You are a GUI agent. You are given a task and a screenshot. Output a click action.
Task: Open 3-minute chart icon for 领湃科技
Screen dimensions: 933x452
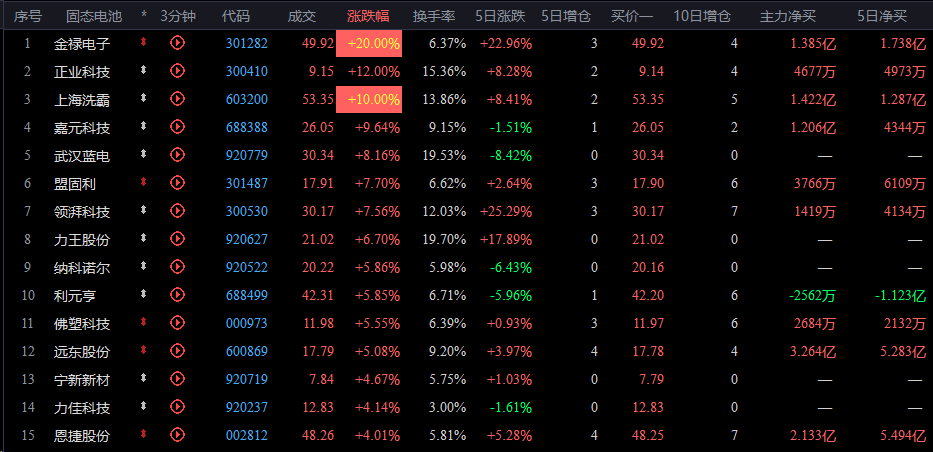point(177,211)
